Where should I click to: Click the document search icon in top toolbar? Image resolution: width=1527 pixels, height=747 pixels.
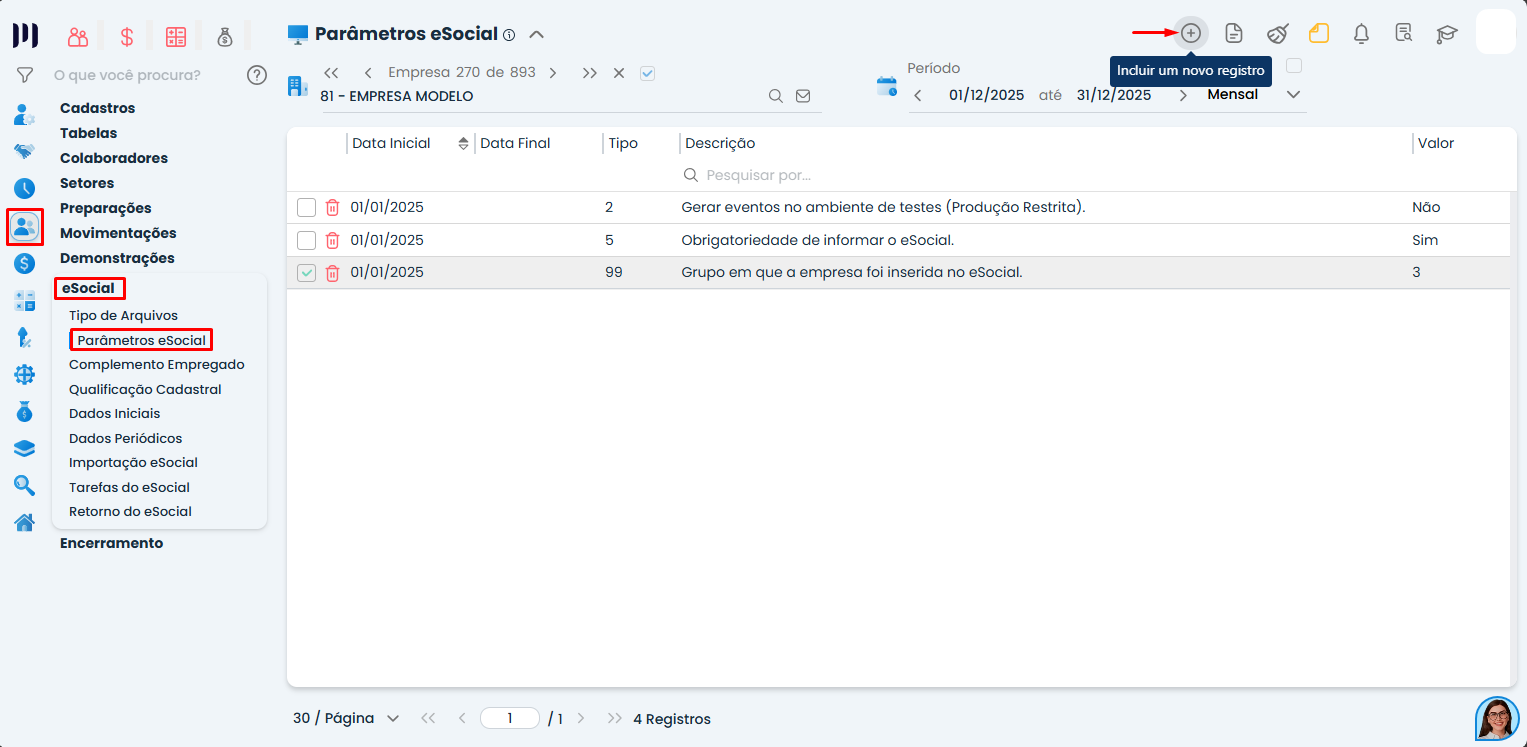click(1403, 33)
